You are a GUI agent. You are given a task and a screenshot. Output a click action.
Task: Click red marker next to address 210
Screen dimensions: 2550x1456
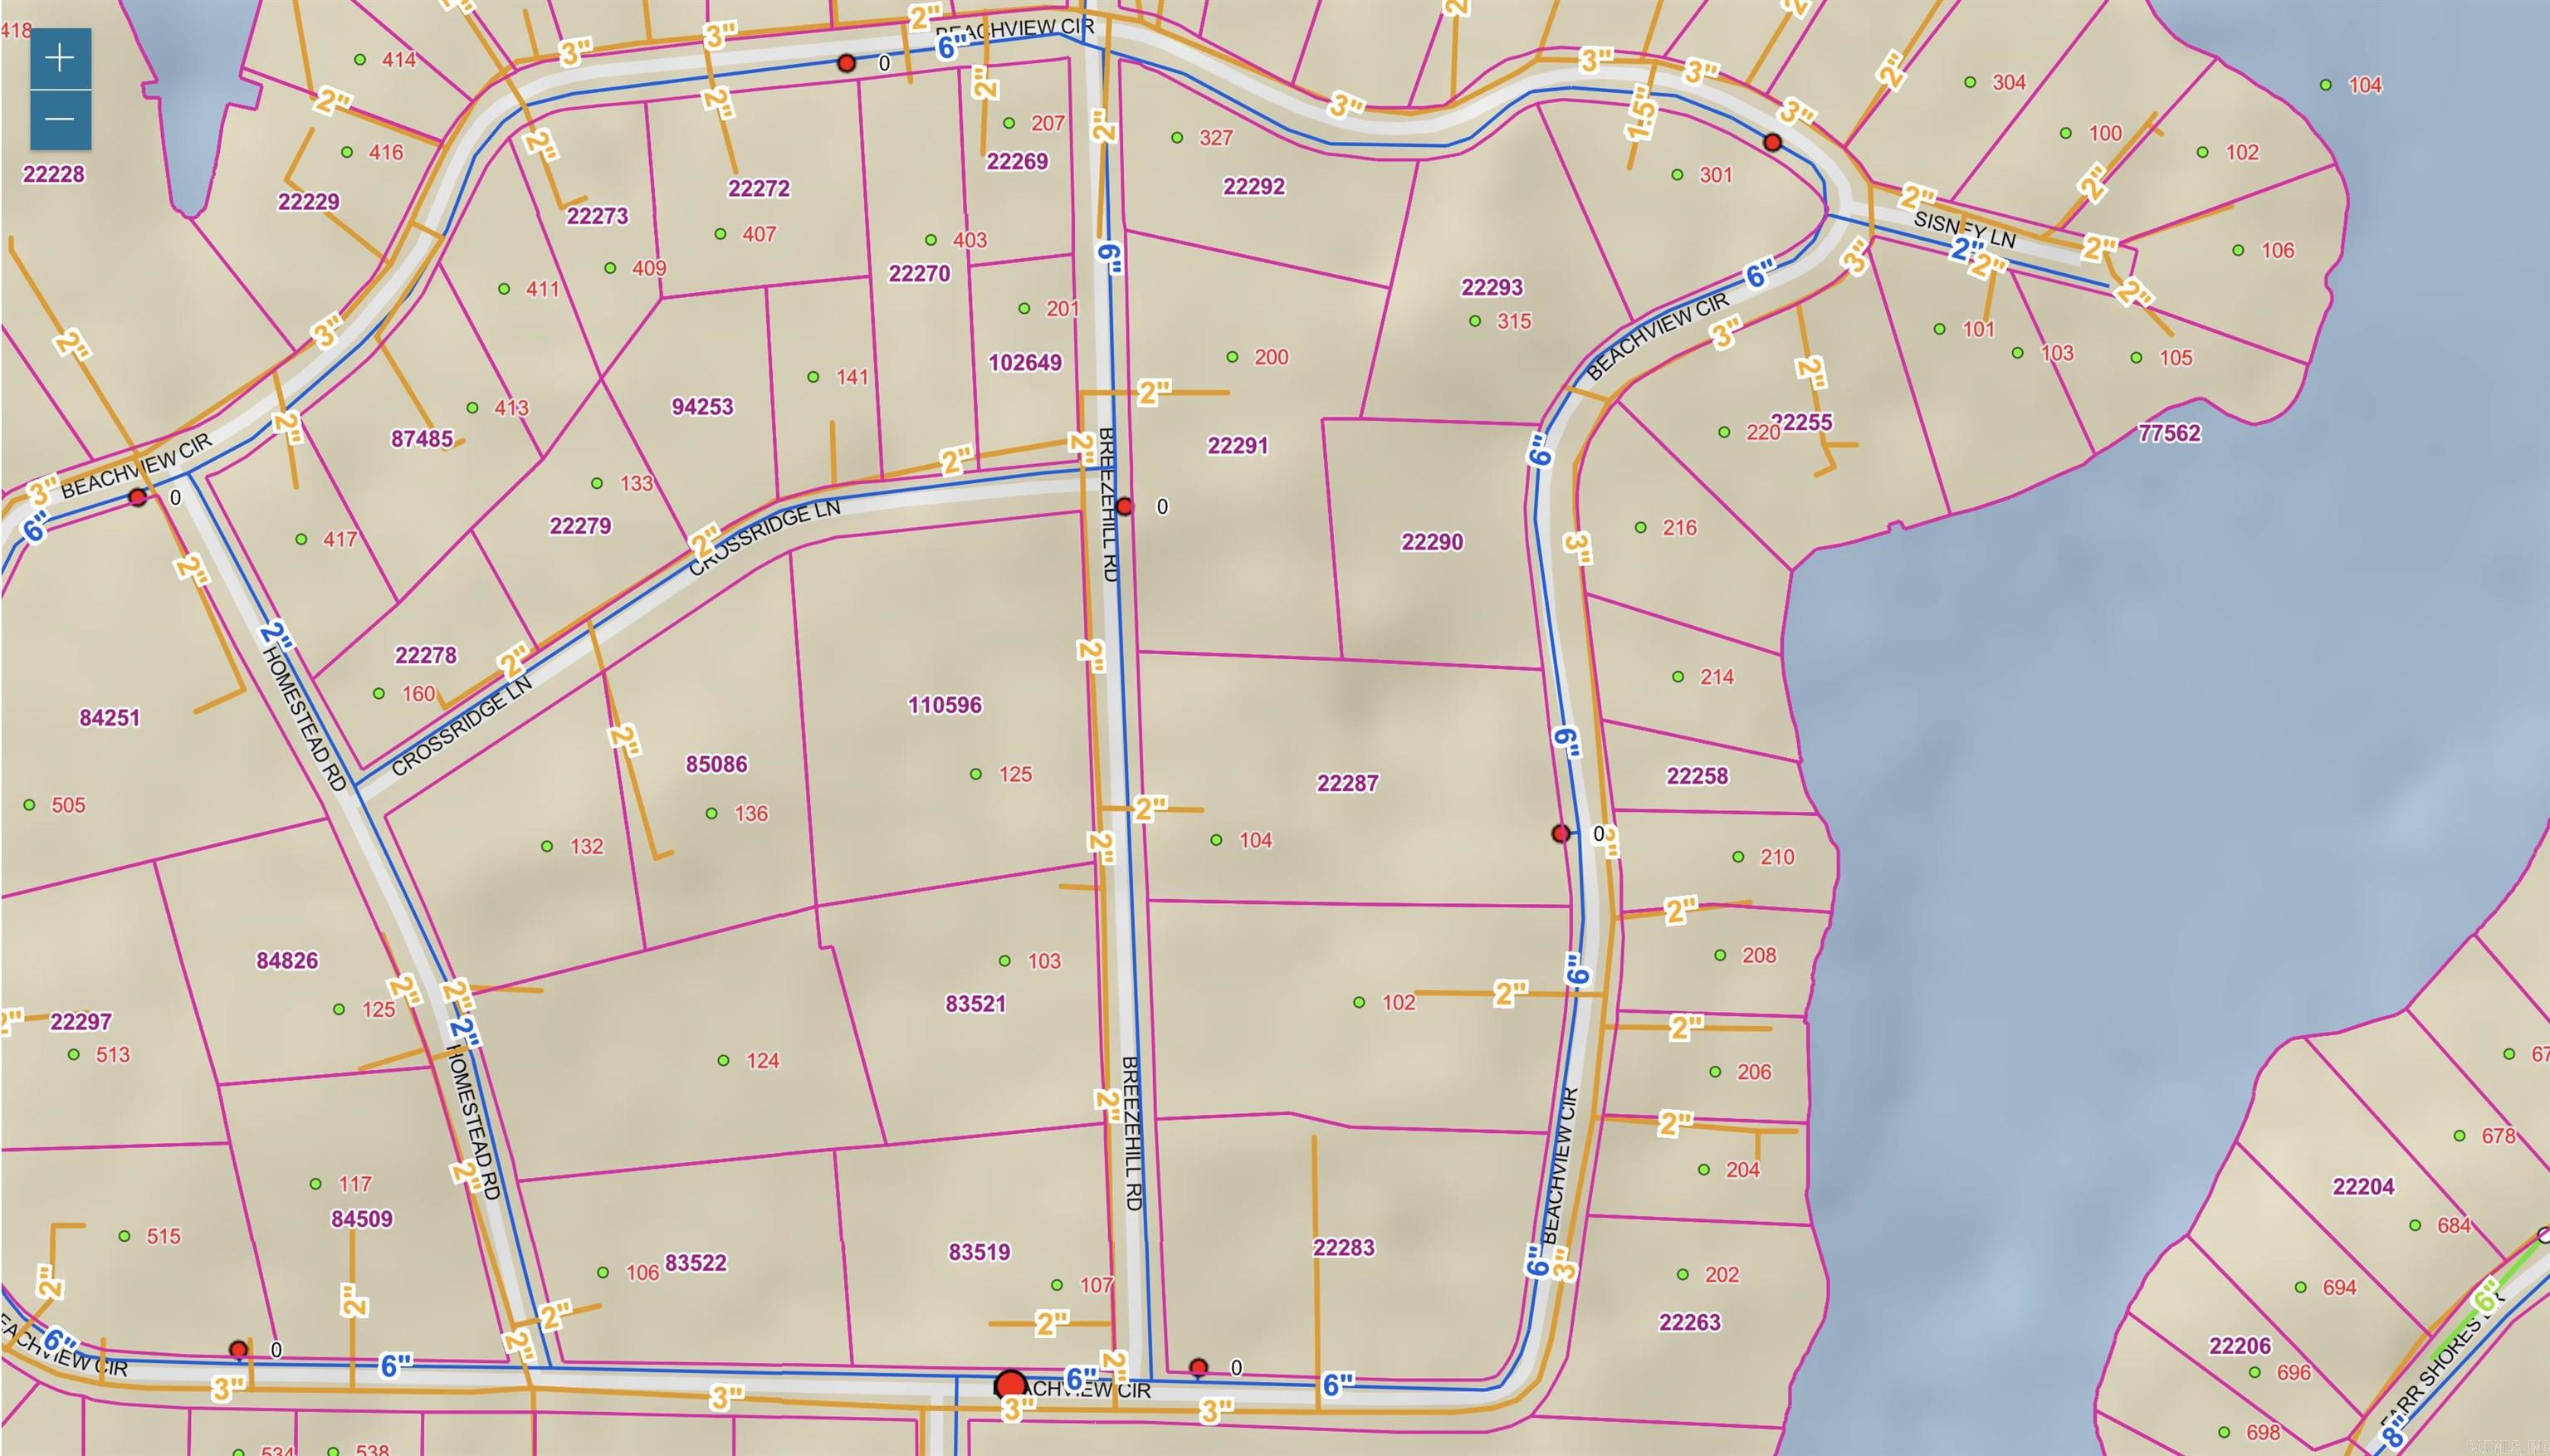coord(1560,834)
